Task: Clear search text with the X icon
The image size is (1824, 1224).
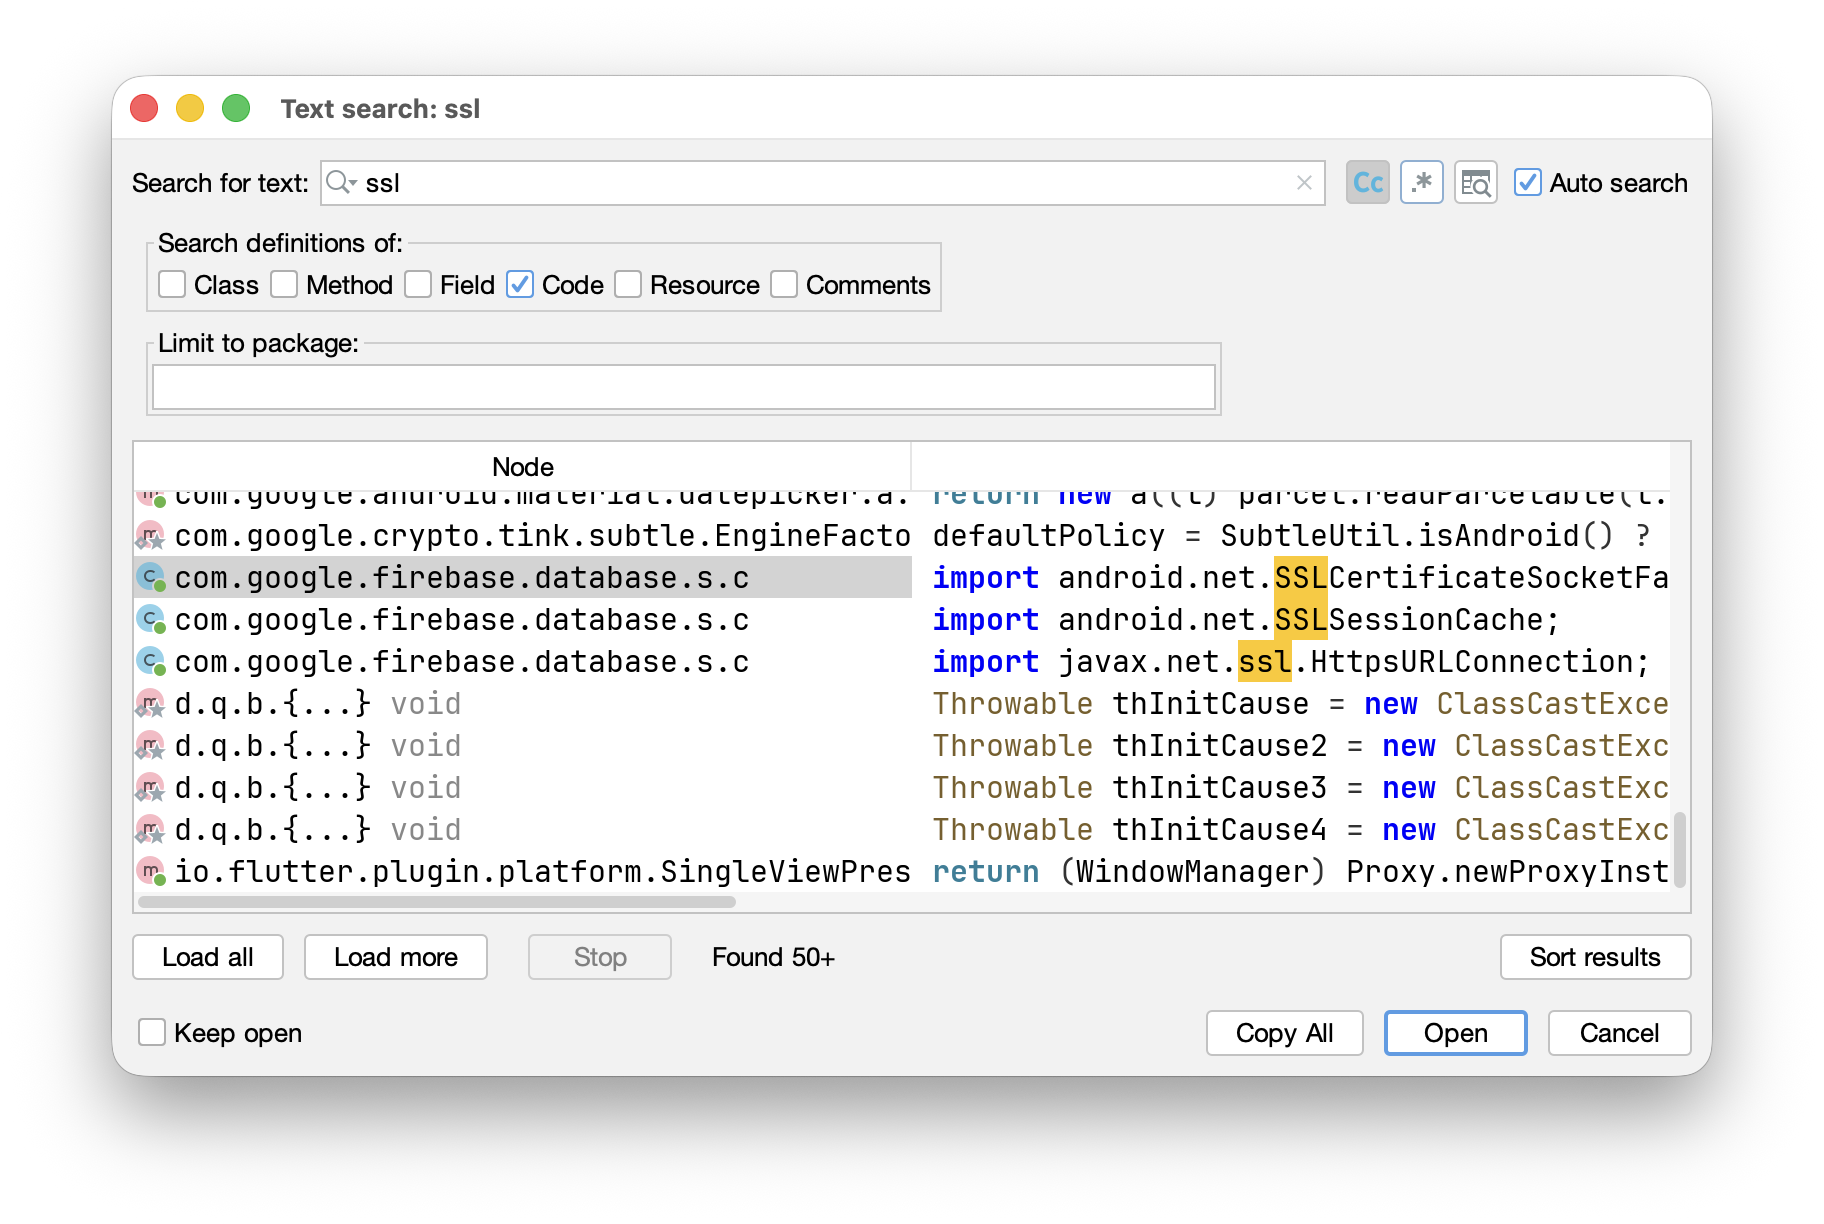Action: click(1304, 183)
